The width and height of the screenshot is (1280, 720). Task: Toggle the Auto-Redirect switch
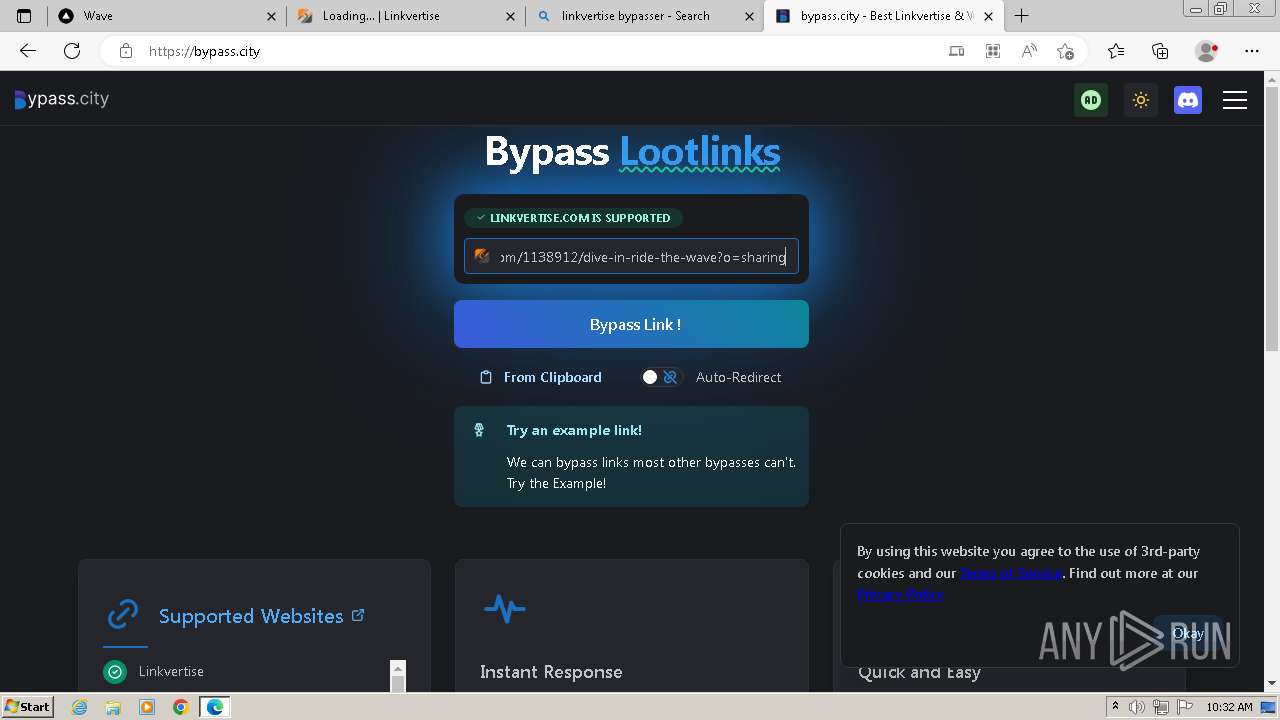tap(661, 377)
